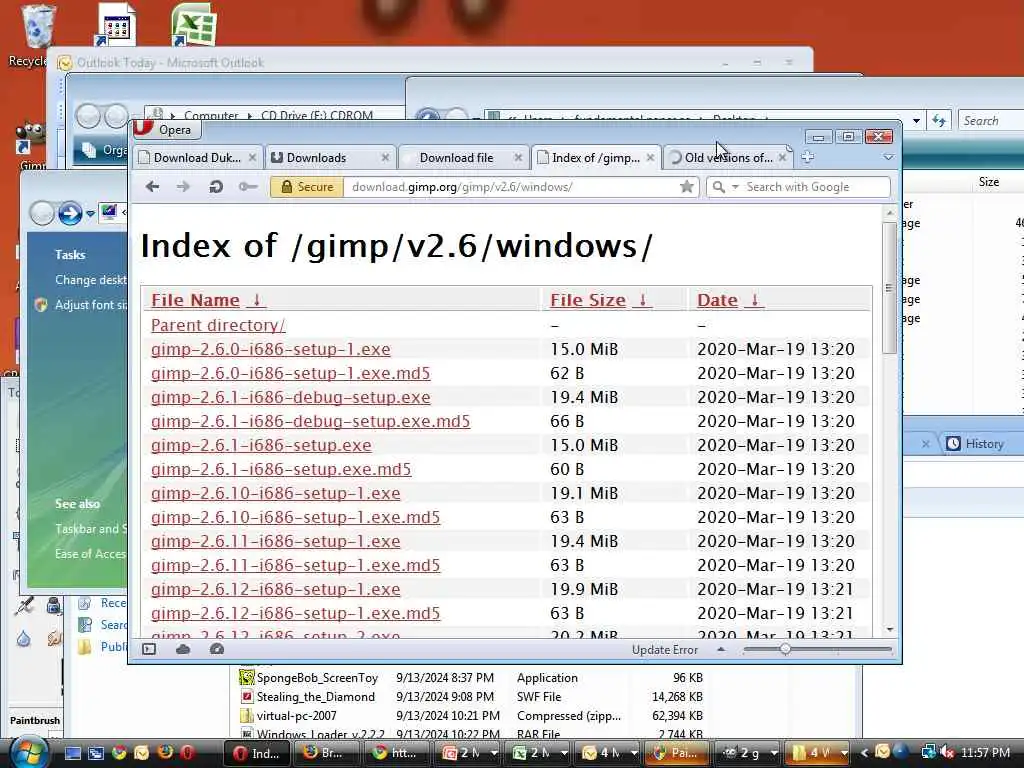Click Adjust font size task link

pos(90,304)
